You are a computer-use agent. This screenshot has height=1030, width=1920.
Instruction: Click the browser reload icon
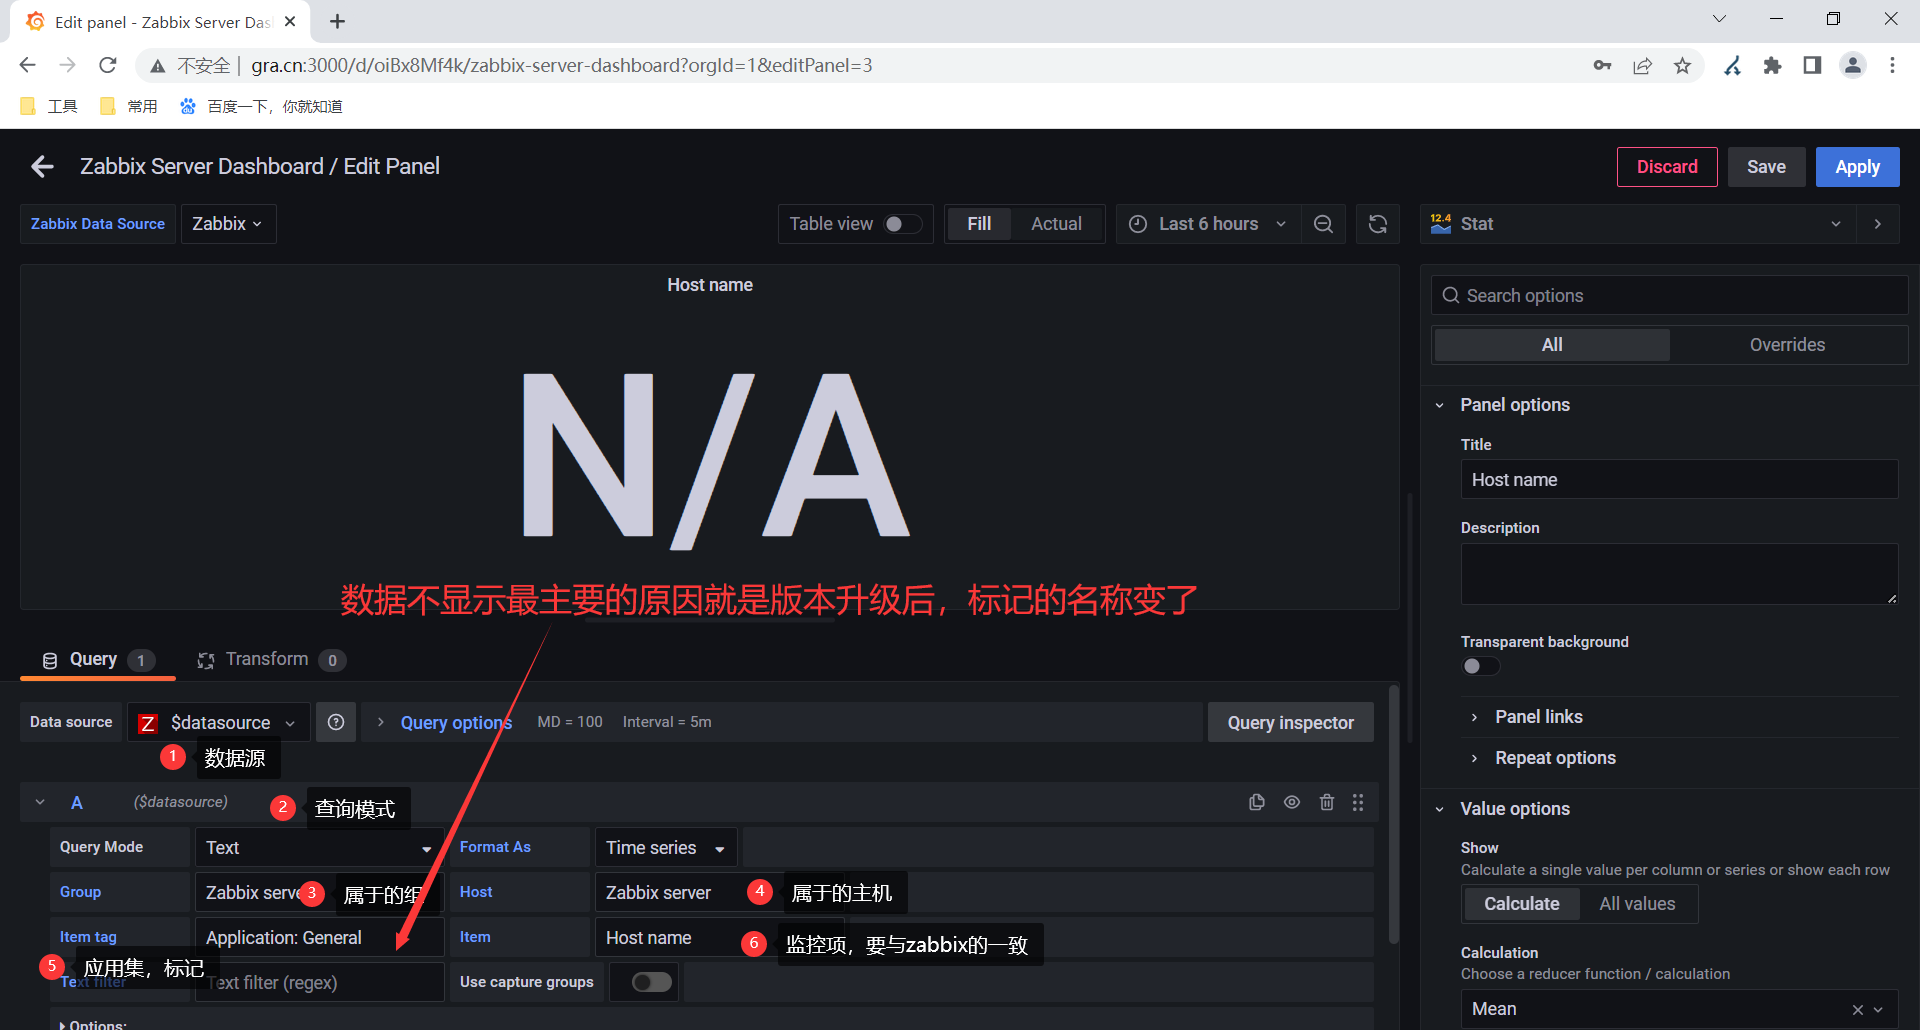point(108,65)
